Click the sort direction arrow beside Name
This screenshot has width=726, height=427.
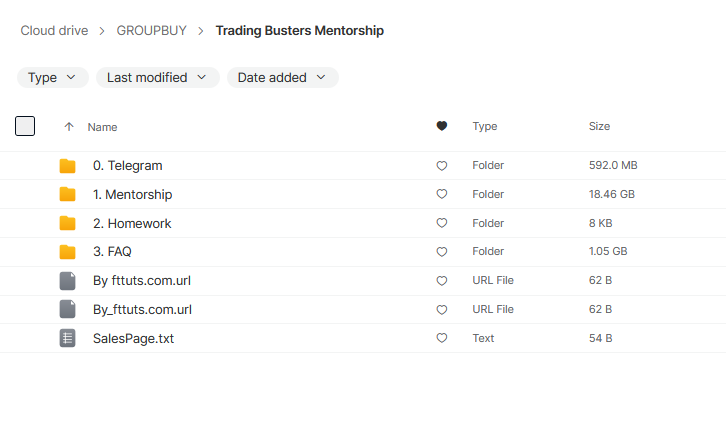tap(69, 126)
